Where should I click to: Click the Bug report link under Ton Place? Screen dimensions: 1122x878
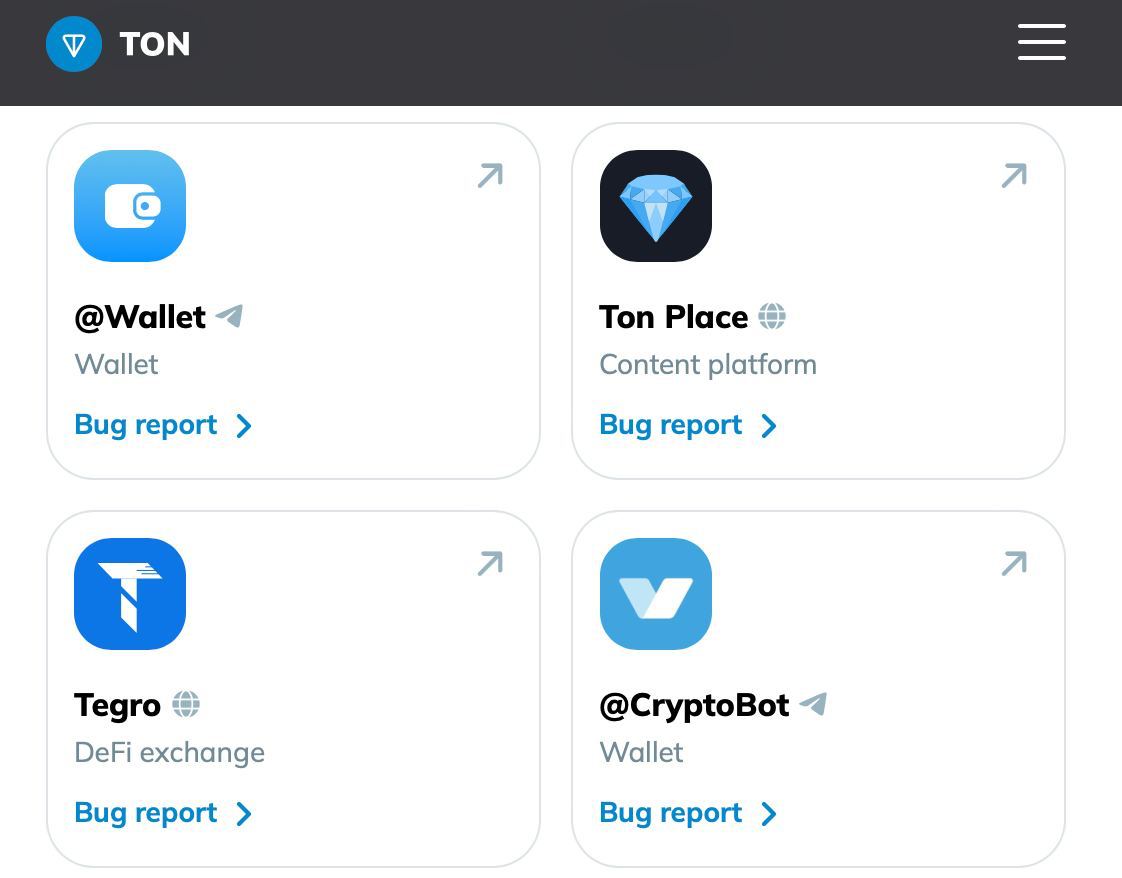tap(670, 425)
